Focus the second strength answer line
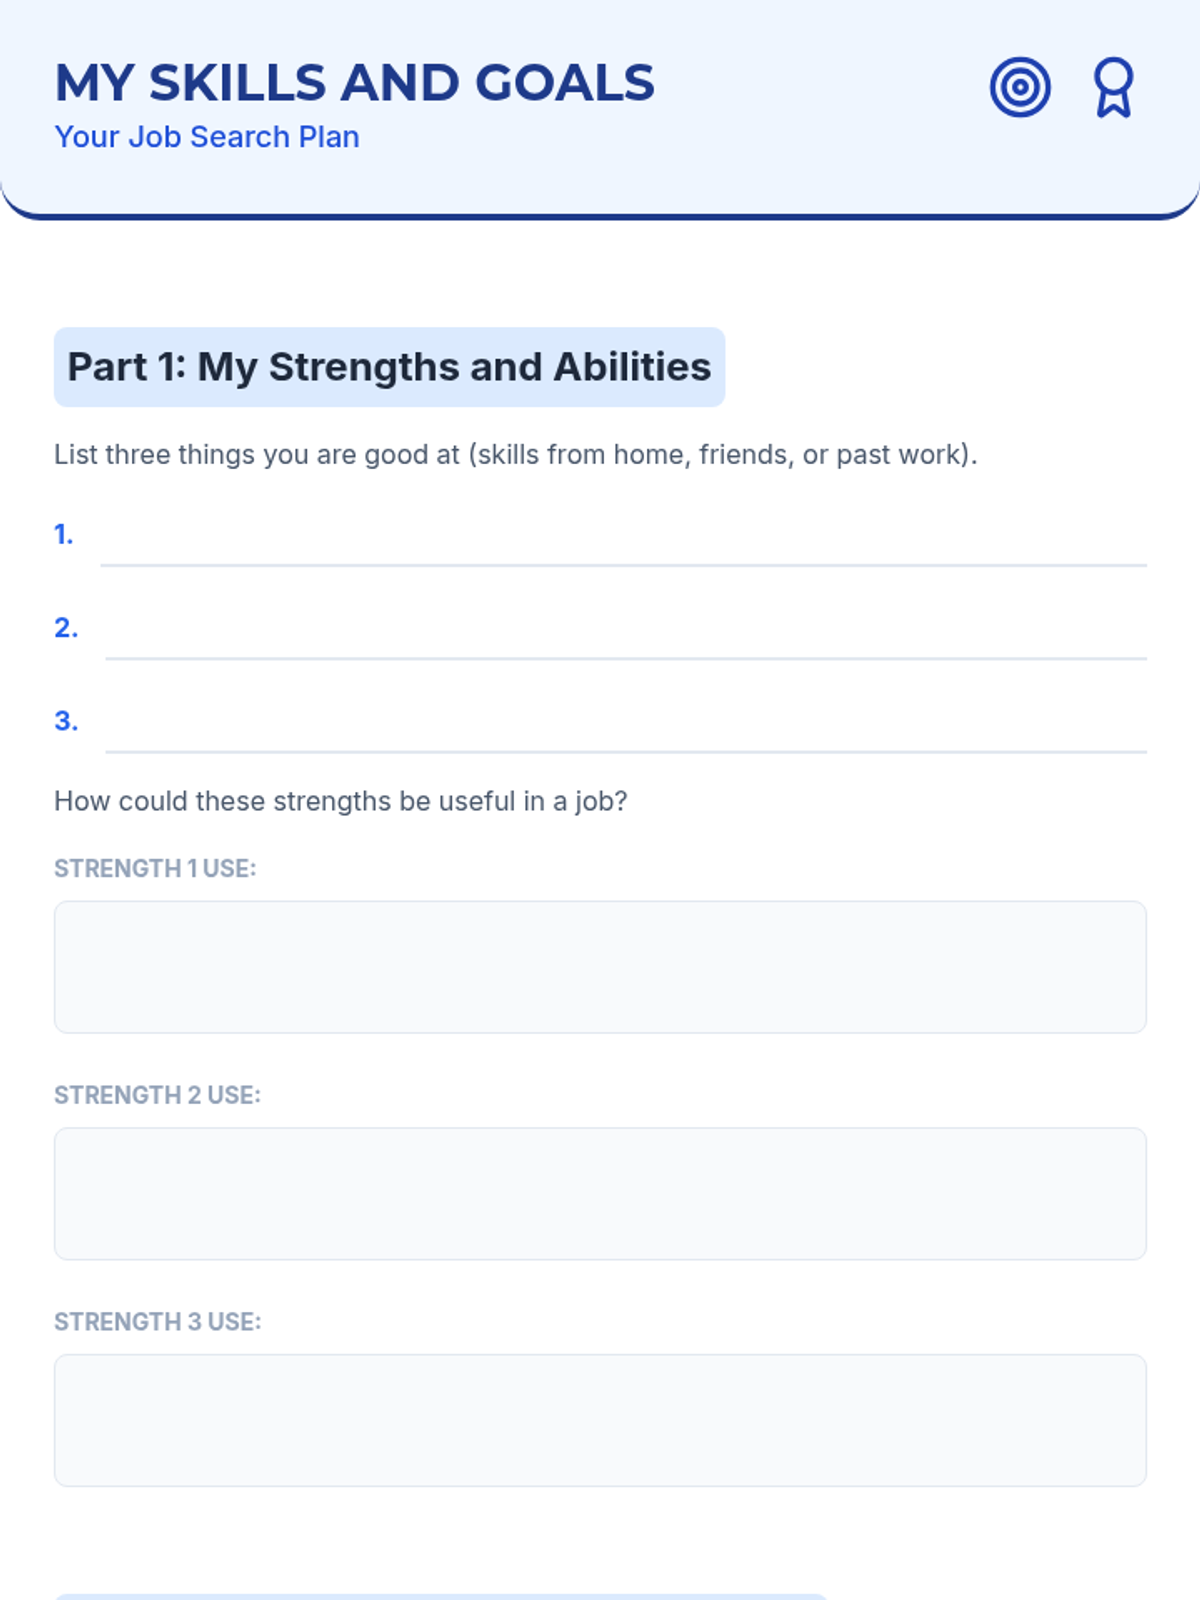The image size is (1200, 1600). click(625, 638)
